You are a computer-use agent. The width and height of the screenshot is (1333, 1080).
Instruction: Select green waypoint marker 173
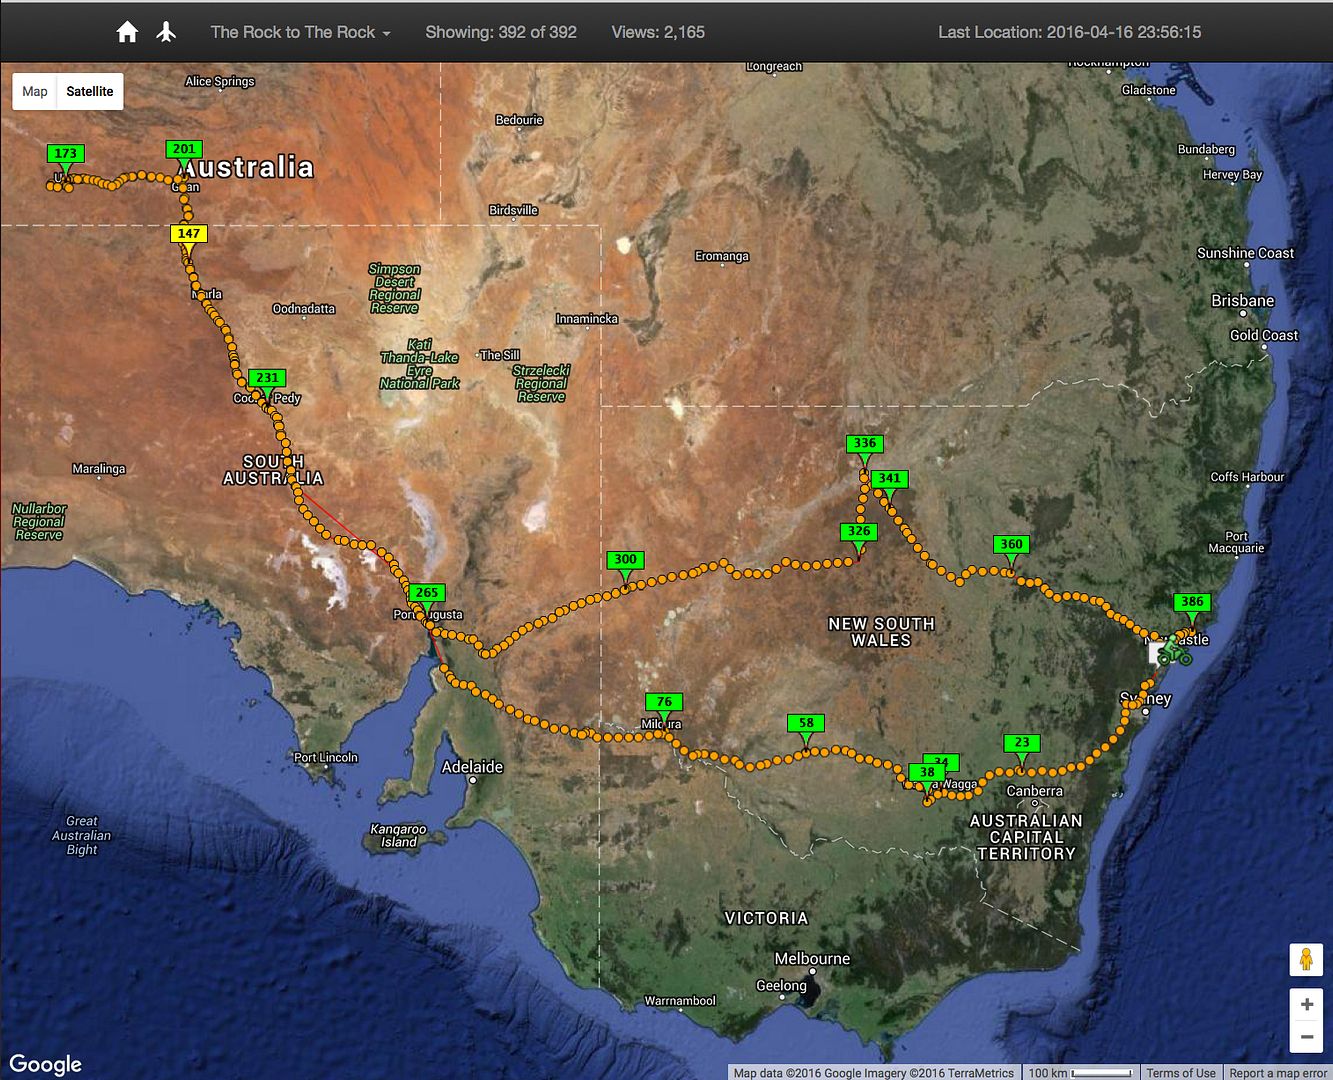tap(66, 154)
